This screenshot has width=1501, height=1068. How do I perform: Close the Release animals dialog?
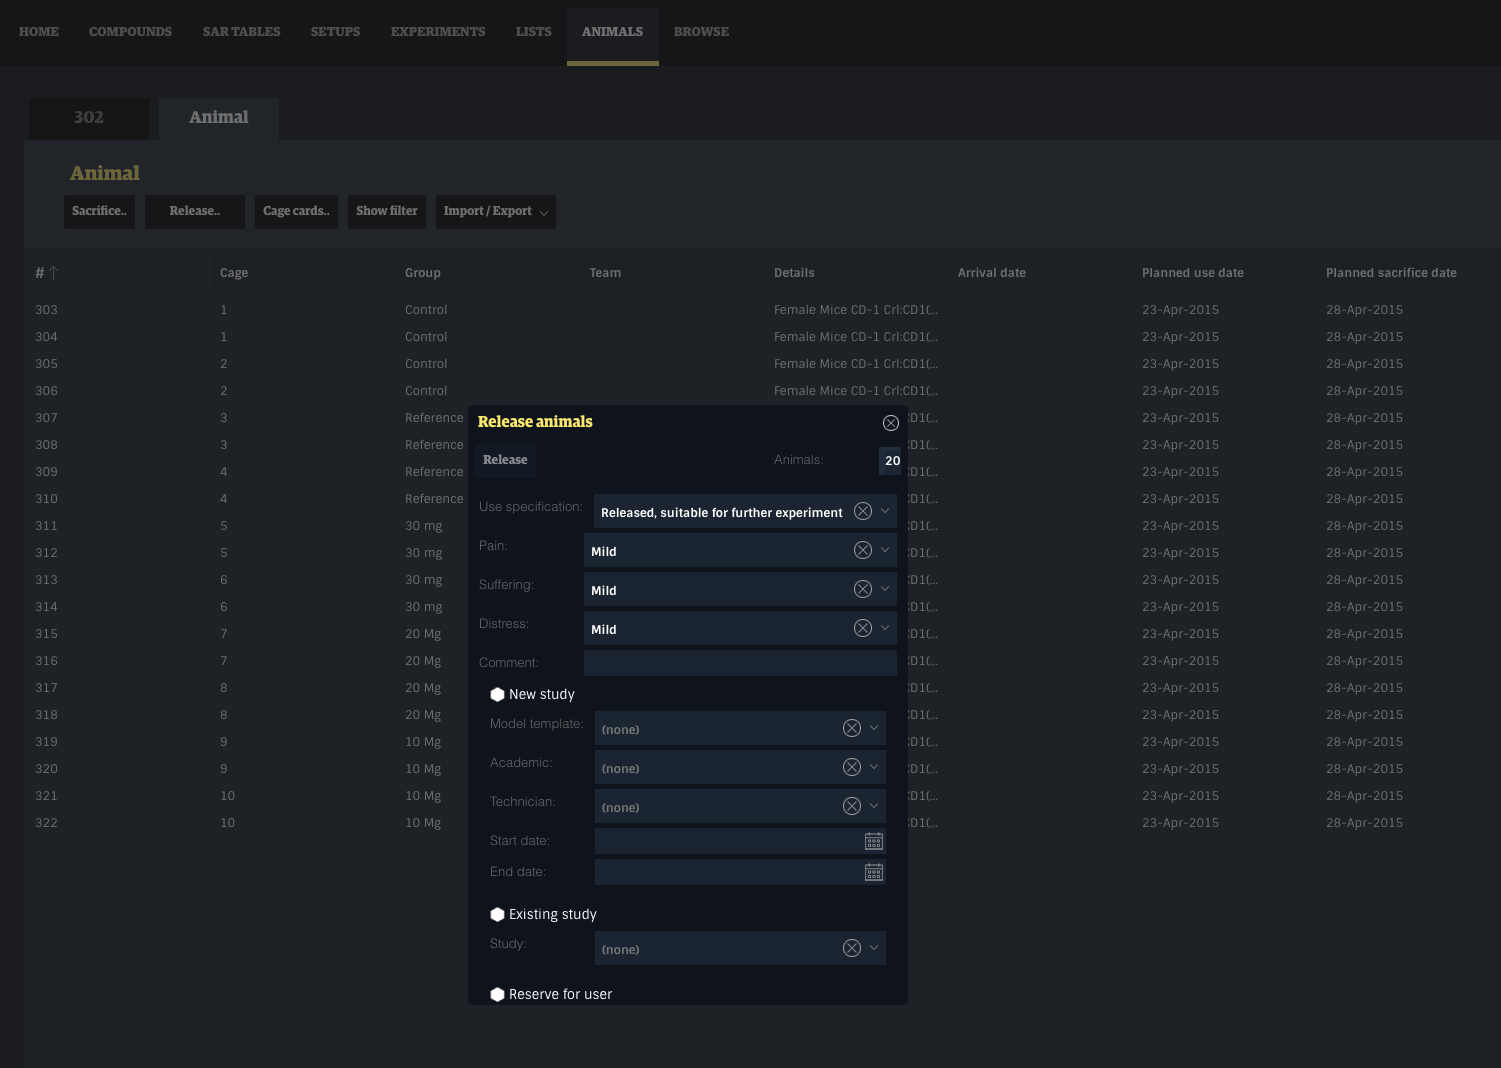click(890, 423)
